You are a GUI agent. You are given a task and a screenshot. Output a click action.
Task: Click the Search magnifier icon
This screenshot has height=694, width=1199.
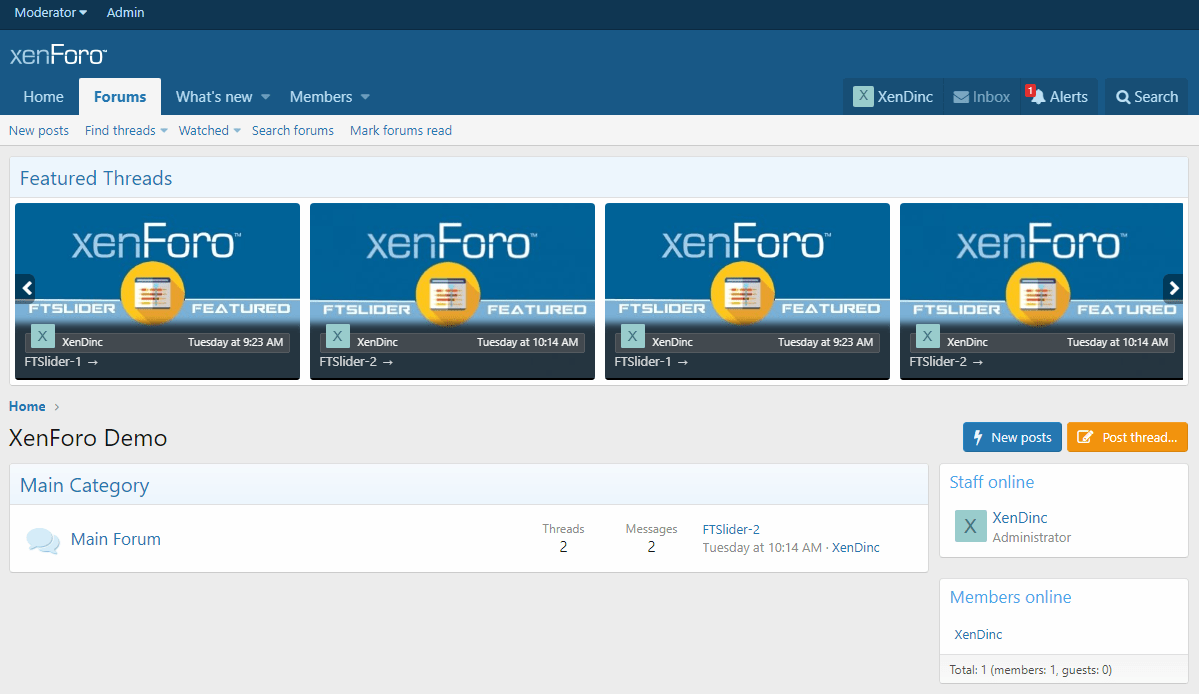pyautogui.click(x=1123, y=97)
